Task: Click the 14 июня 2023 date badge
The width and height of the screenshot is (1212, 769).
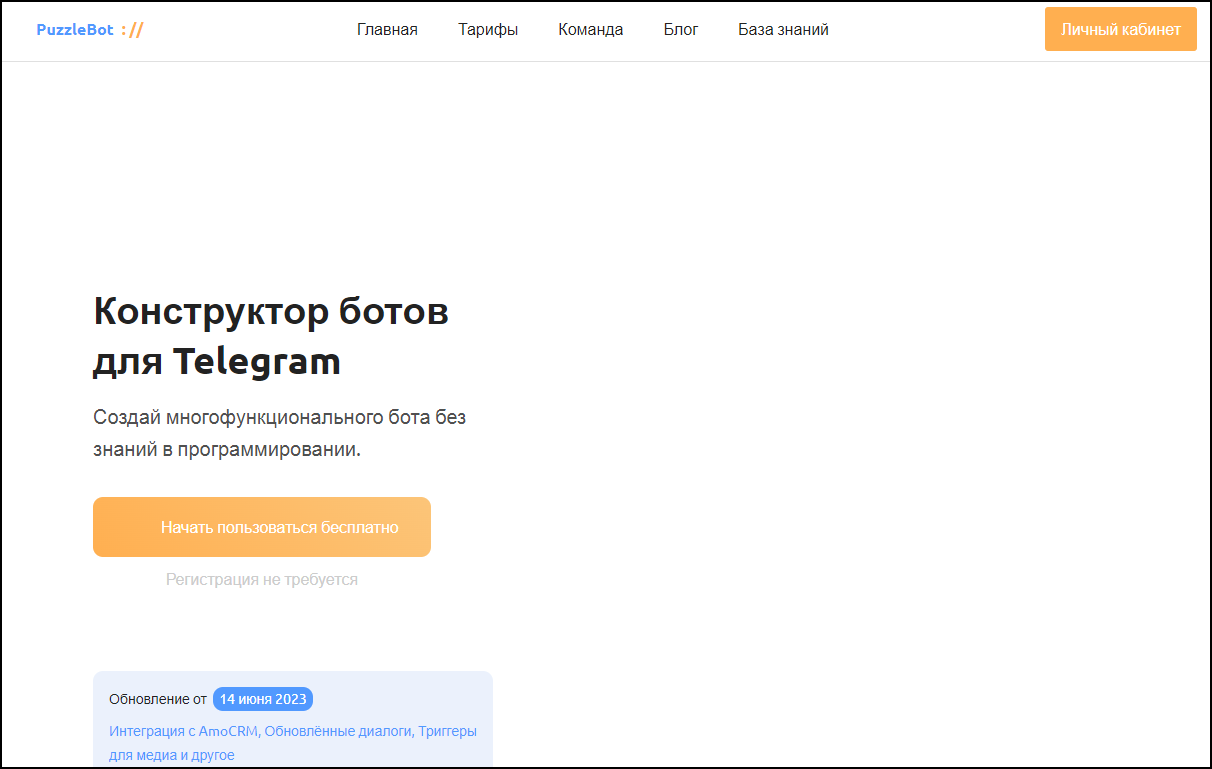Action: [263, 699]
